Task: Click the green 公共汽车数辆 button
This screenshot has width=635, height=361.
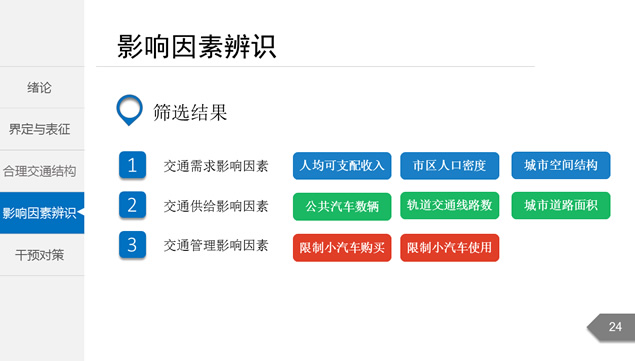Action: [x=342, y=207]
